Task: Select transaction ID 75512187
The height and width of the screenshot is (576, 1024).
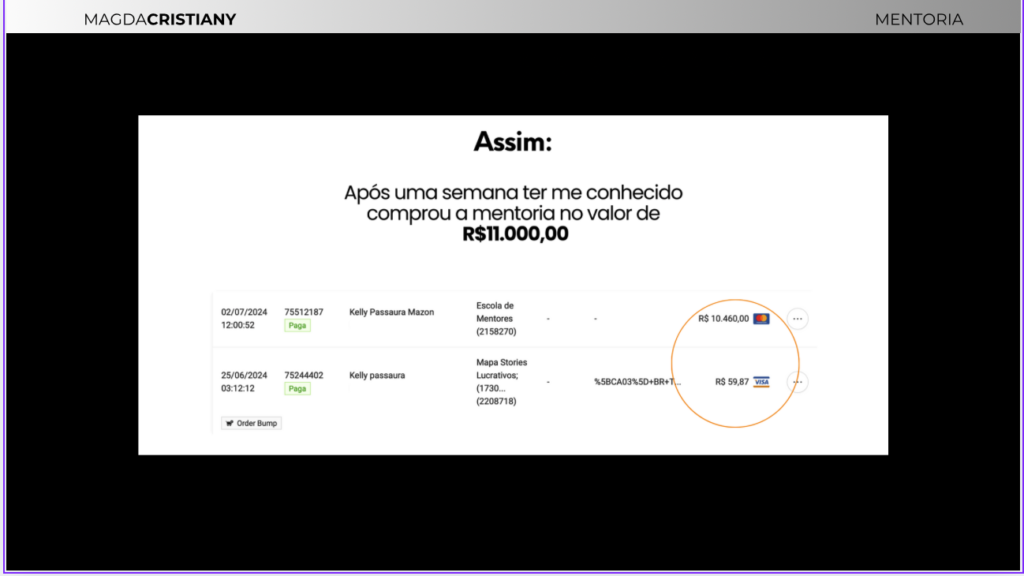Action: coord(304,312)
